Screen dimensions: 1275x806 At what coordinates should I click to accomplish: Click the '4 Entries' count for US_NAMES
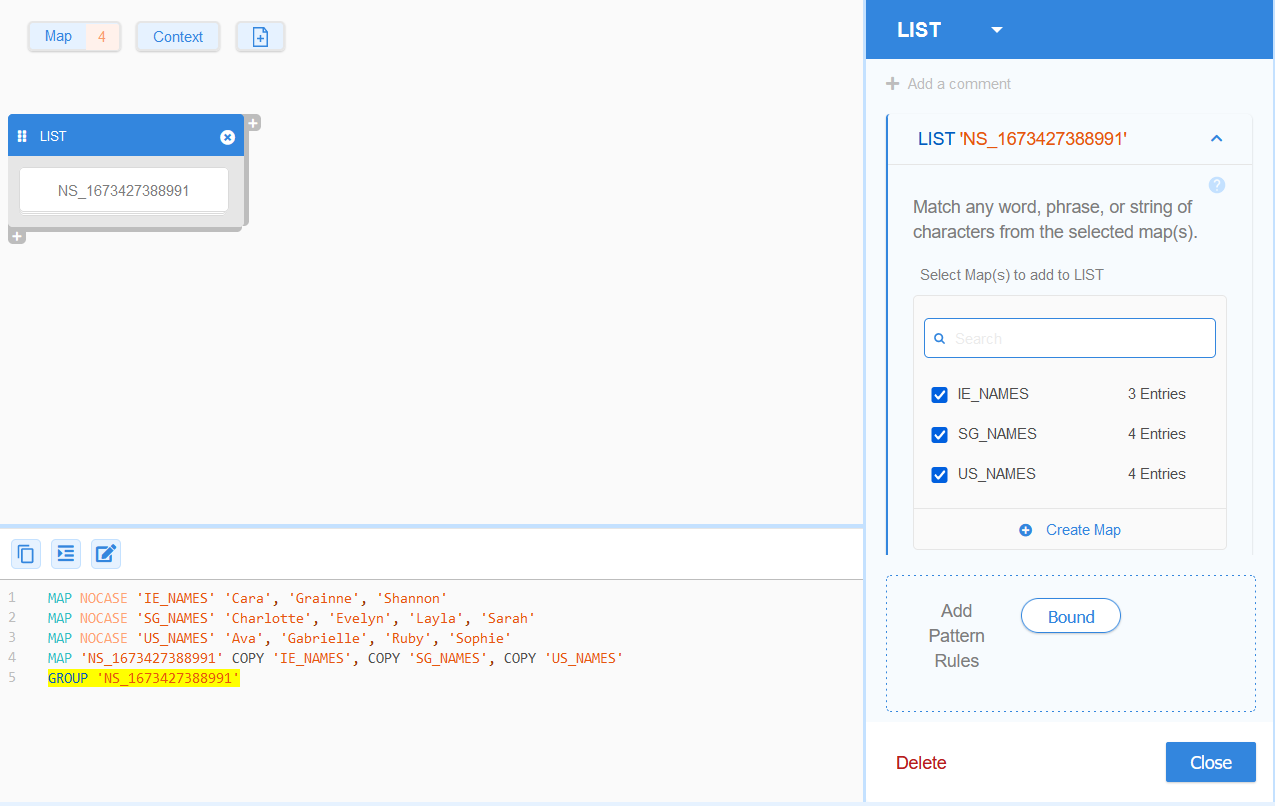1157,474
